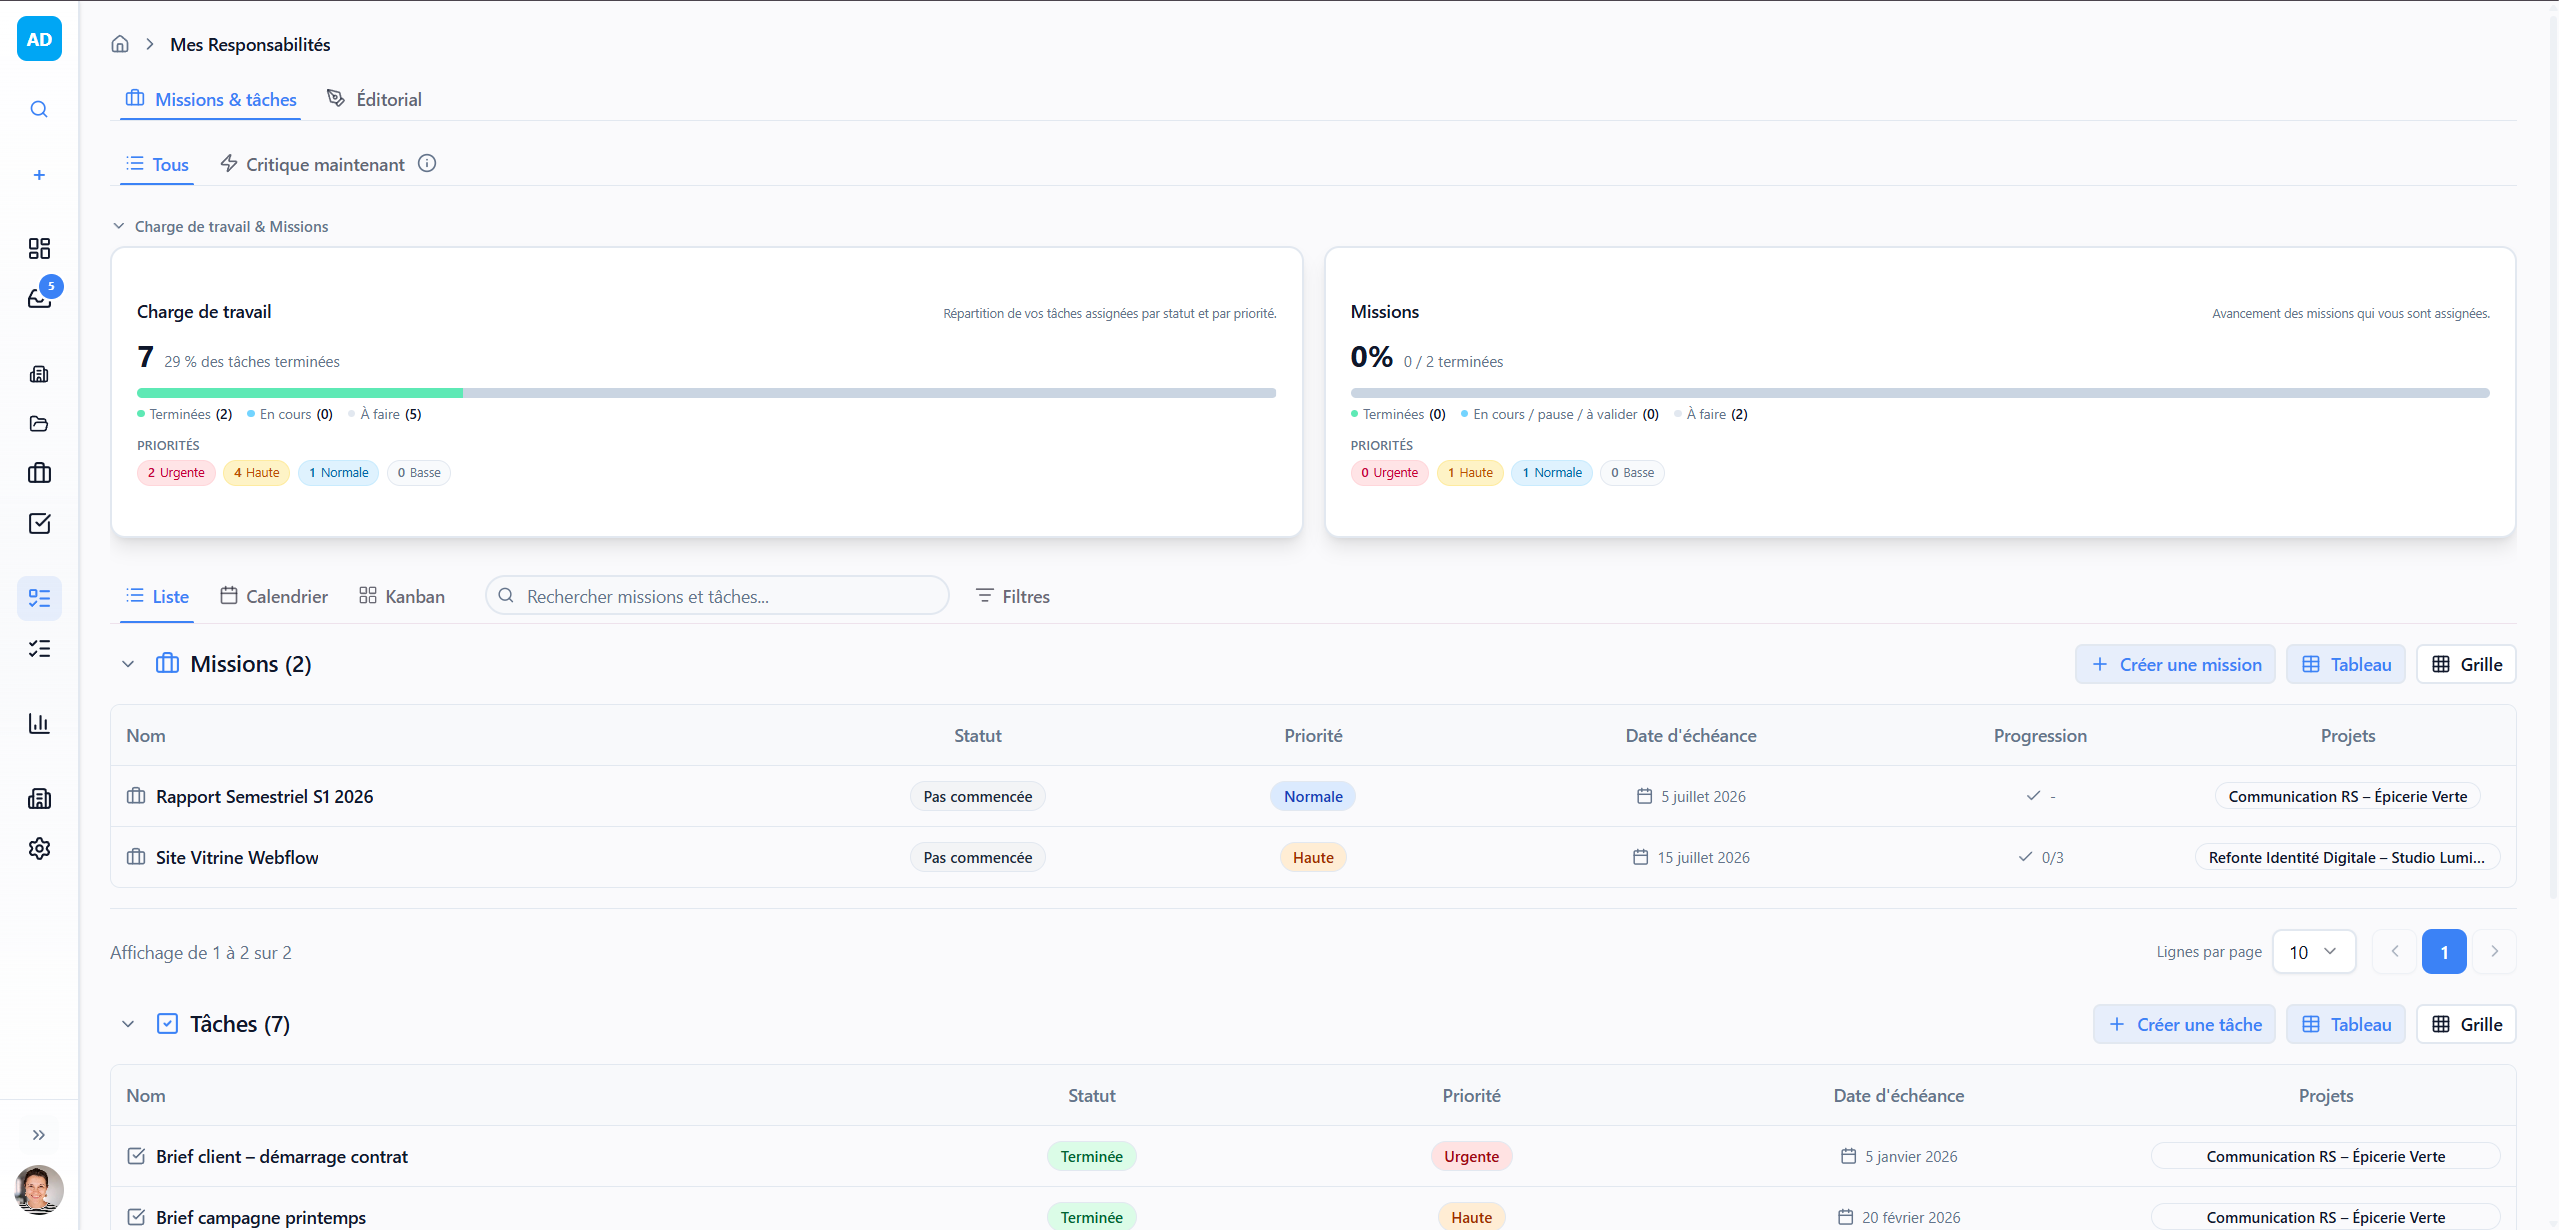The image size is (2559, 1230).
Task: Select the highlighted responsibilities list icon in sidebar
Action: pos(39,598)
